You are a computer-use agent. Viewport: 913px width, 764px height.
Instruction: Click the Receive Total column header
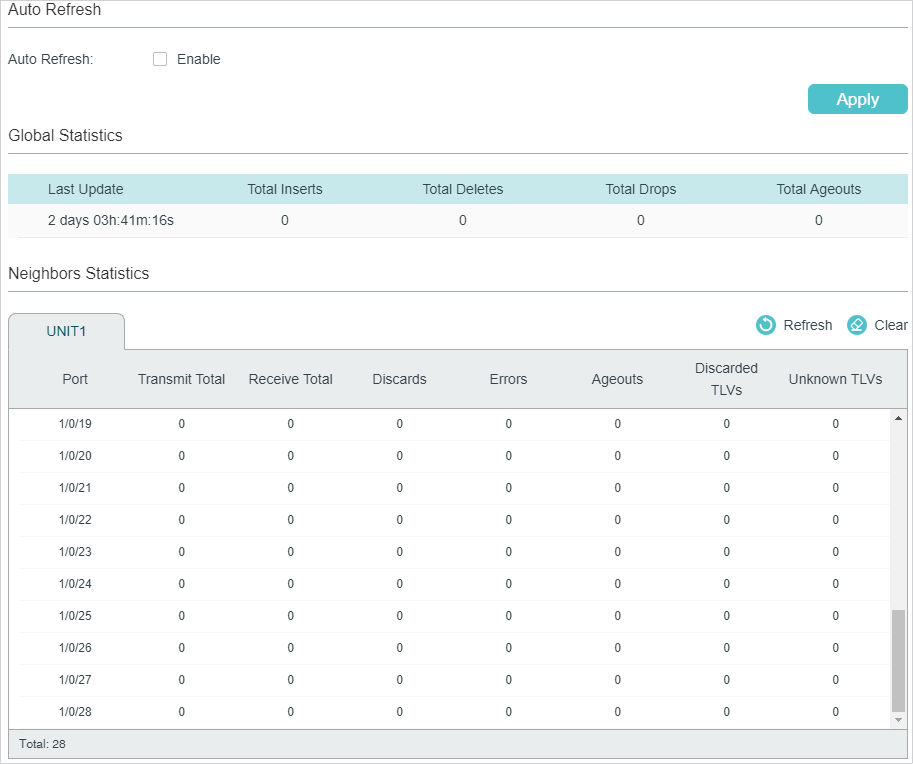(x=290, y=379)
